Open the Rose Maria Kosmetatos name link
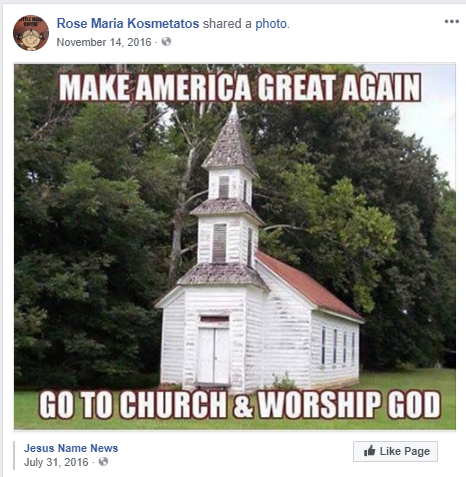The image size is (466, 477). click(128, 24)
